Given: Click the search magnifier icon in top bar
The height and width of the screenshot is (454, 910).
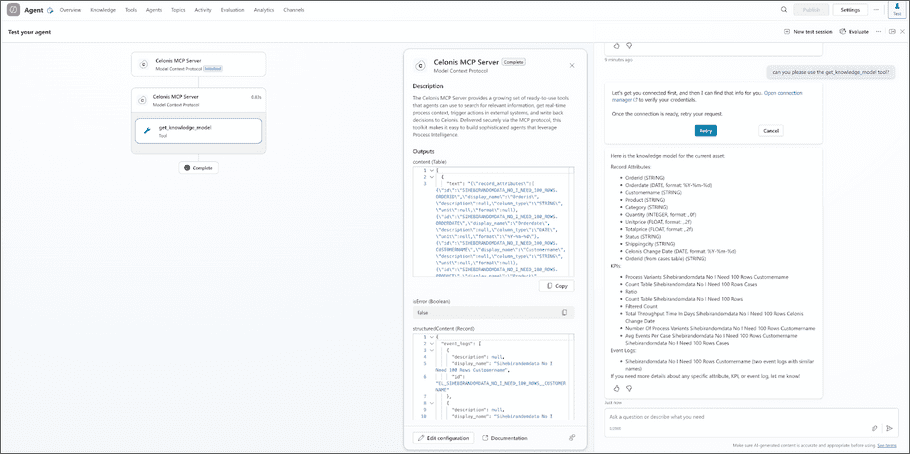Looking at the screenshot, I should (x=784, y=9).
